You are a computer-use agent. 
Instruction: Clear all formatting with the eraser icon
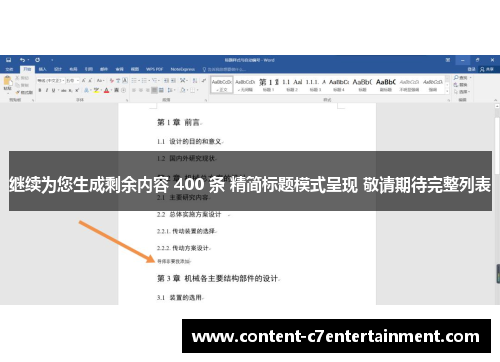[112, 80]
